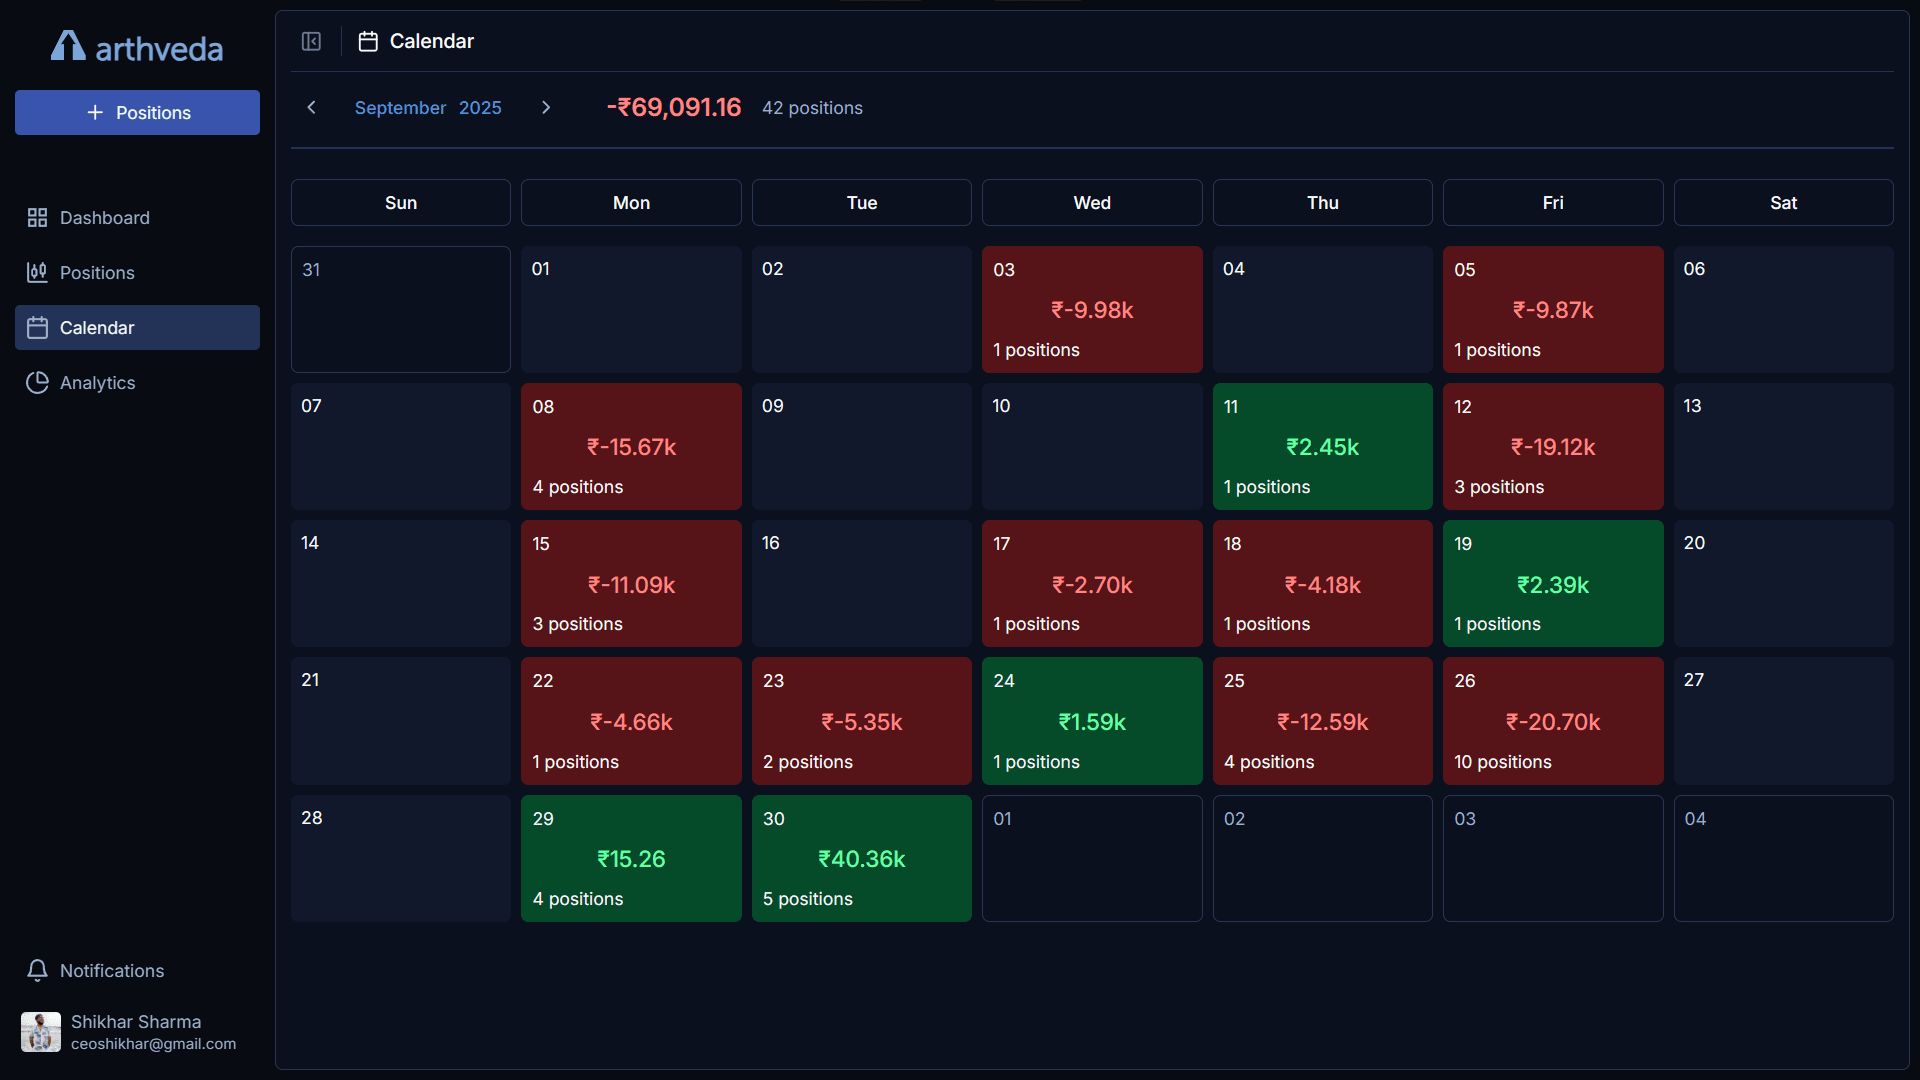Click the pie-chart icon beside Analytics

[38, 382]
